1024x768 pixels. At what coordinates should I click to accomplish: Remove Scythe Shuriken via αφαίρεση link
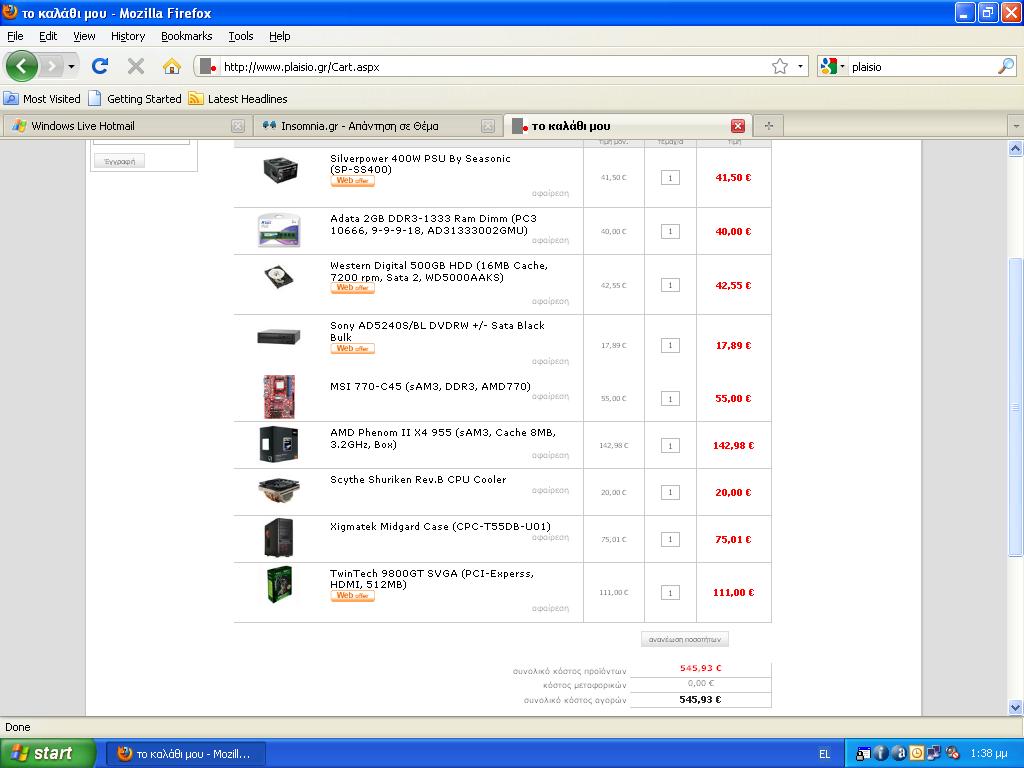[x=551, y=490]
